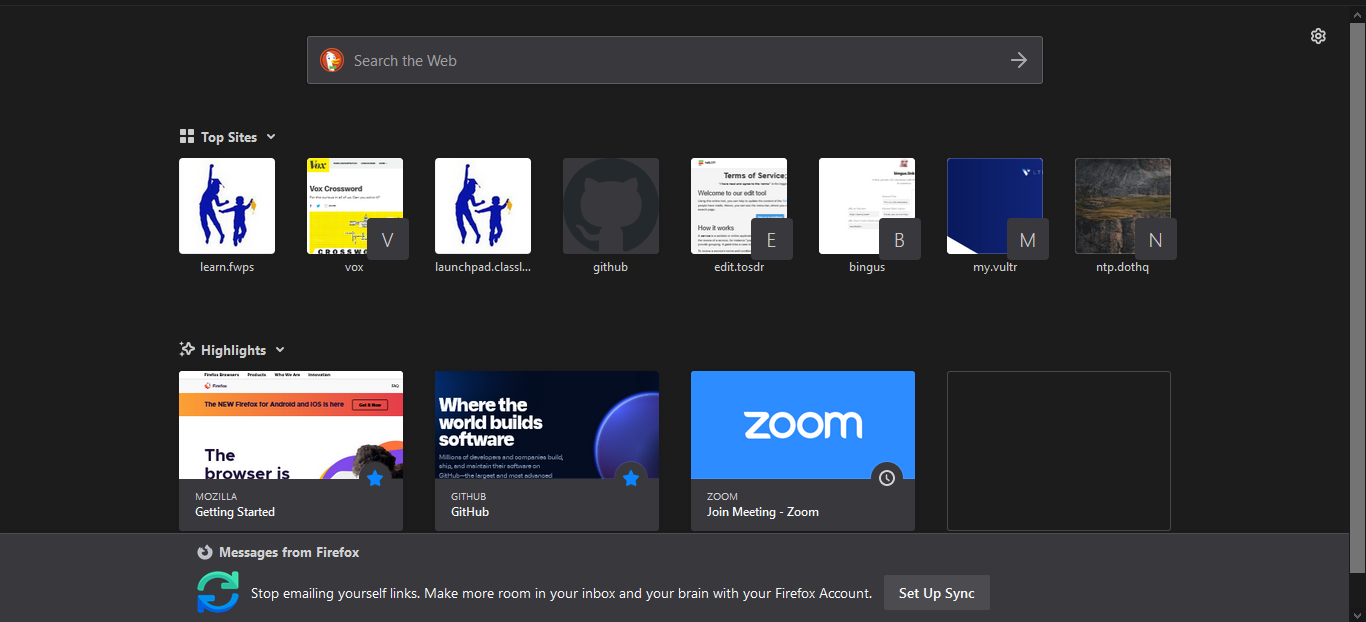
Task: Open the bingus top site tile
Action: 867,206
